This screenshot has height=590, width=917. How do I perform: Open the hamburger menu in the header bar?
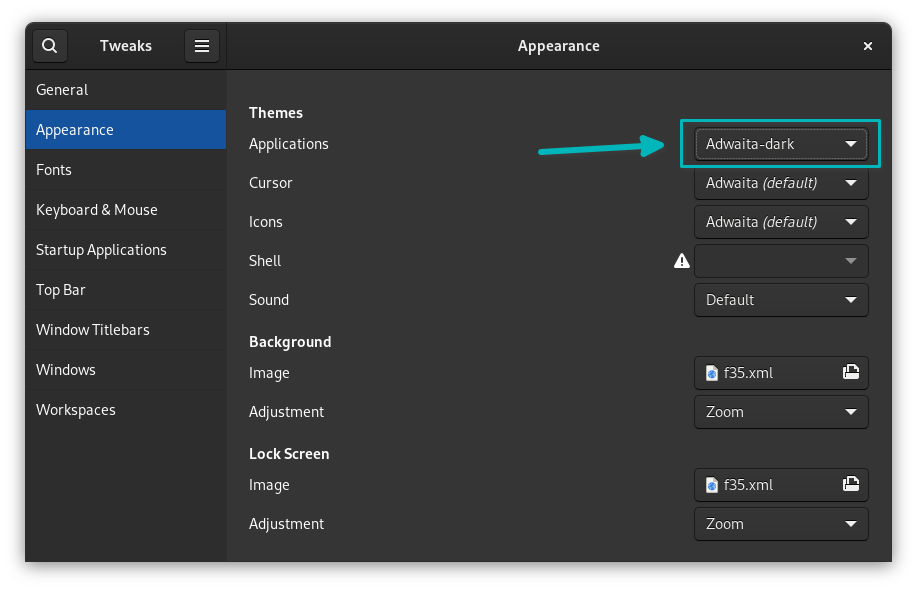tap(201, 45)
